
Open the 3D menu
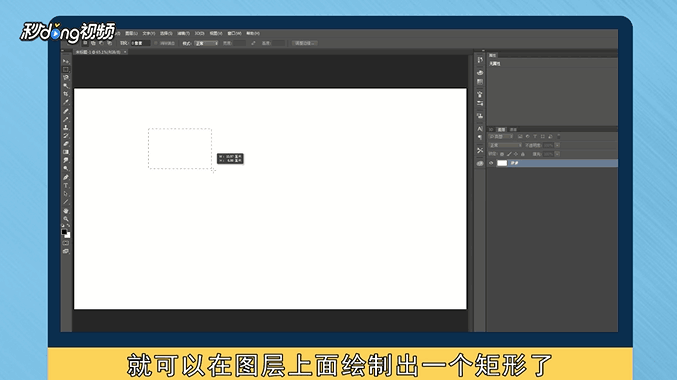click(x=199, y=33)
